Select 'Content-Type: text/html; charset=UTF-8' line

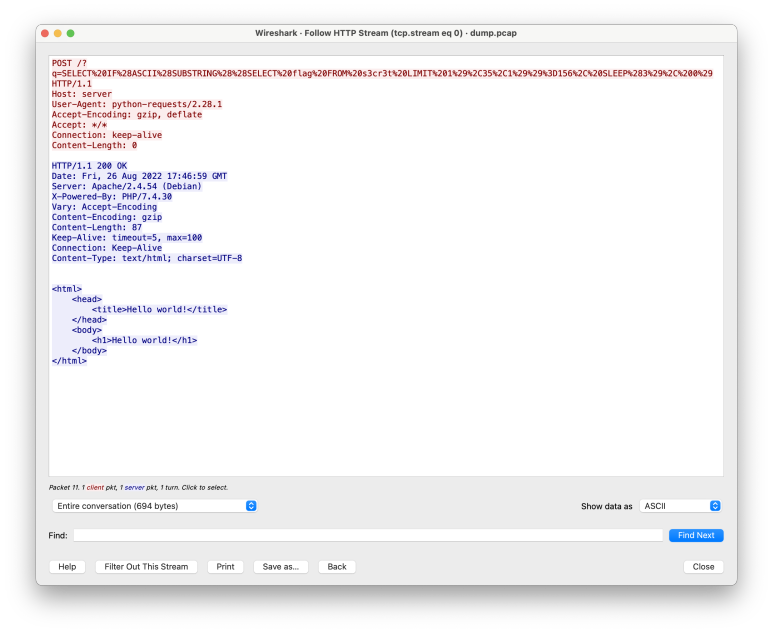pos(147,258)
